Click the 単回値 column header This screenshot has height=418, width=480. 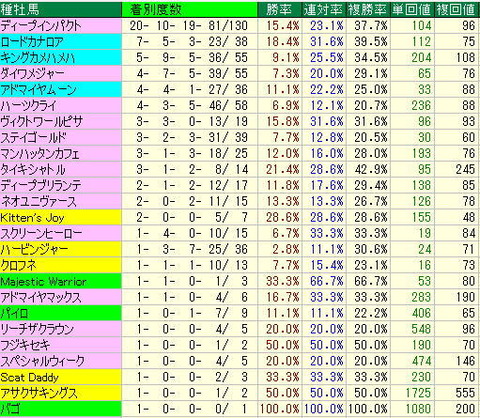[x=412, y=9]
